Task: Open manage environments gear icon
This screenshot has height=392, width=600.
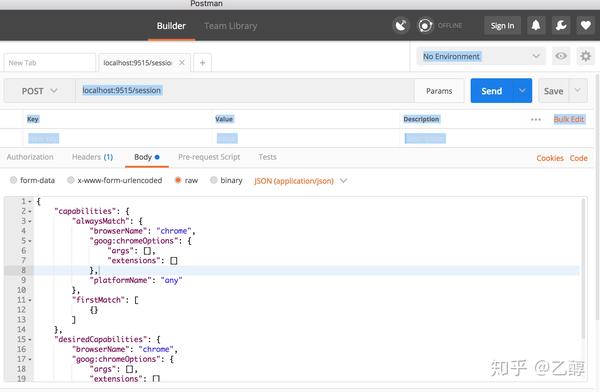Action: point(585,56)
